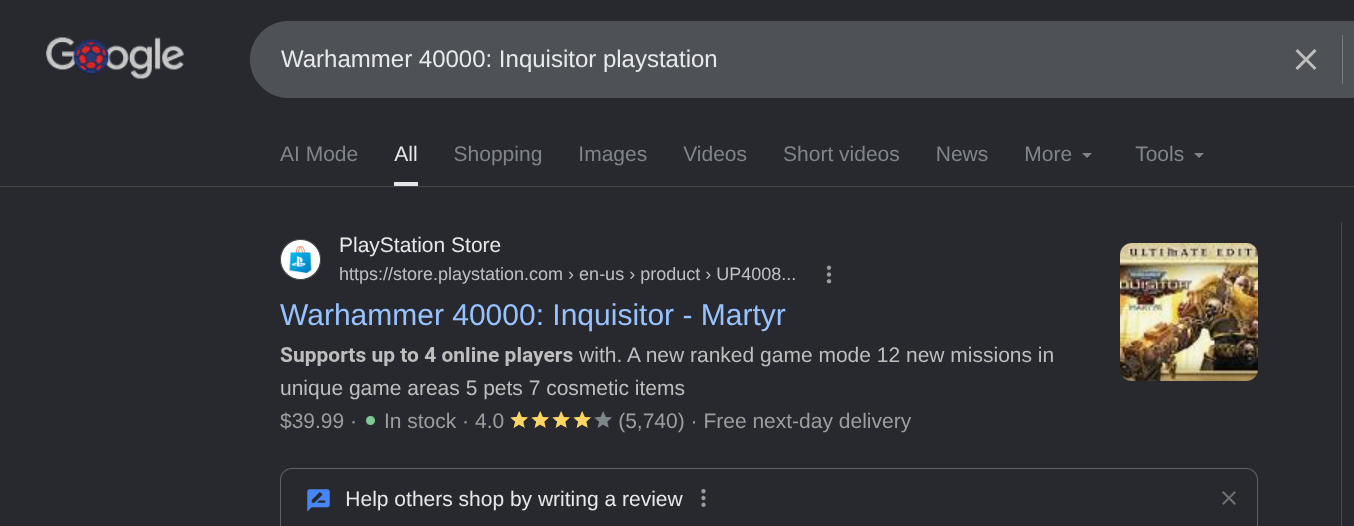This screenshot has height=526, width=1354.
Task: Click the Ultimate Edition game cover thumbnail
Action: pos(1189,312)
